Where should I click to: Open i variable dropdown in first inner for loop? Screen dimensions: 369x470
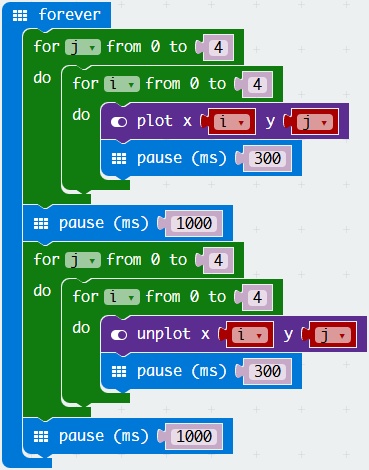[122, 84]
